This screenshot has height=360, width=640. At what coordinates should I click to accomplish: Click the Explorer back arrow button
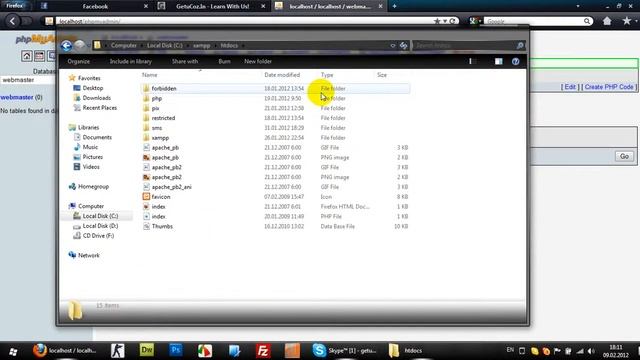tap(66, 45)
